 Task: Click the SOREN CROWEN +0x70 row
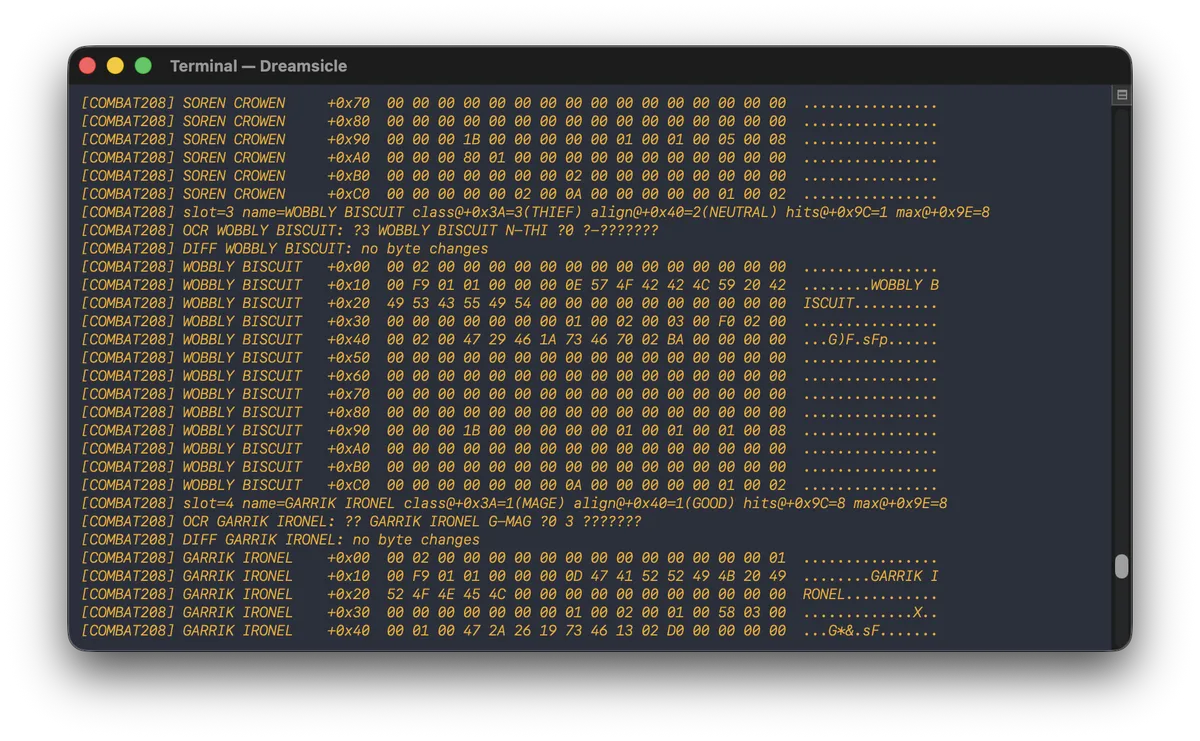[509, 103]
